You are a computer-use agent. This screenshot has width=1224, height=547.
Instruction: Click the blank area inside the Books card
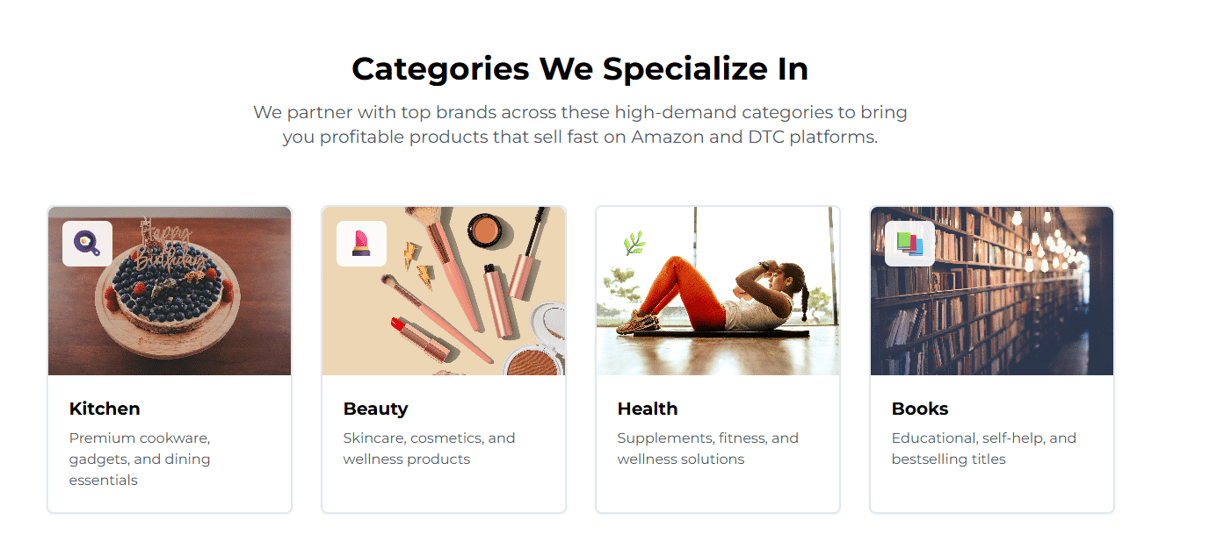click(992, 491)
